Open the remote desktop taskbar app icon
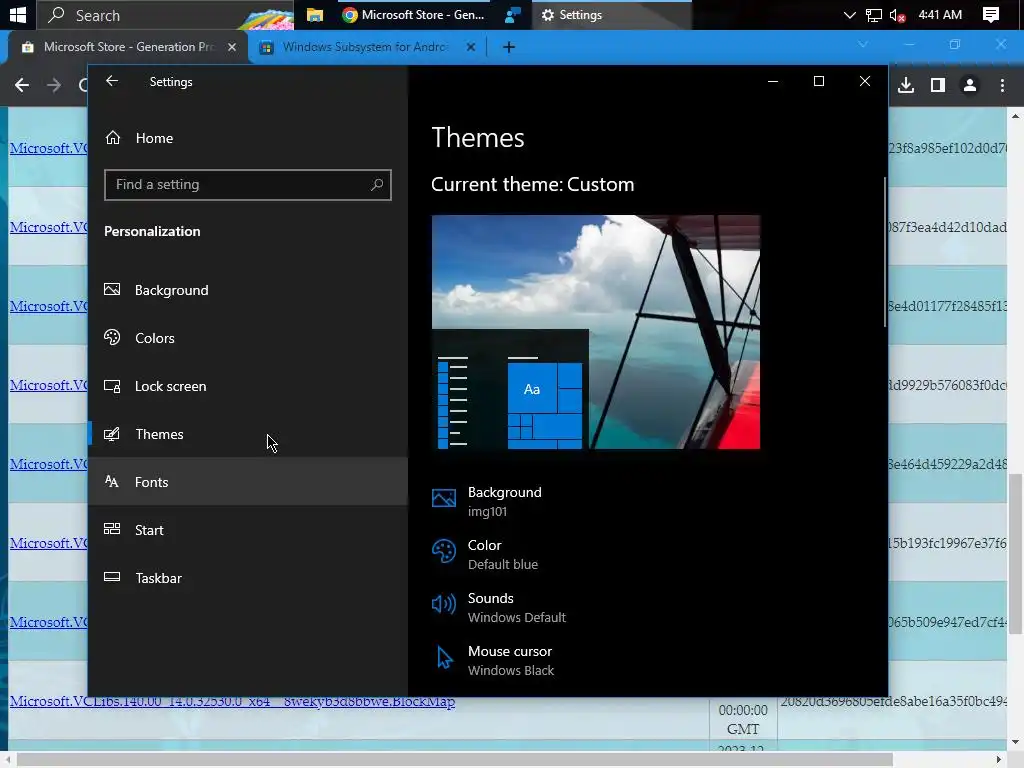This screenshot has height=768, width=1024. click(513, 14)
